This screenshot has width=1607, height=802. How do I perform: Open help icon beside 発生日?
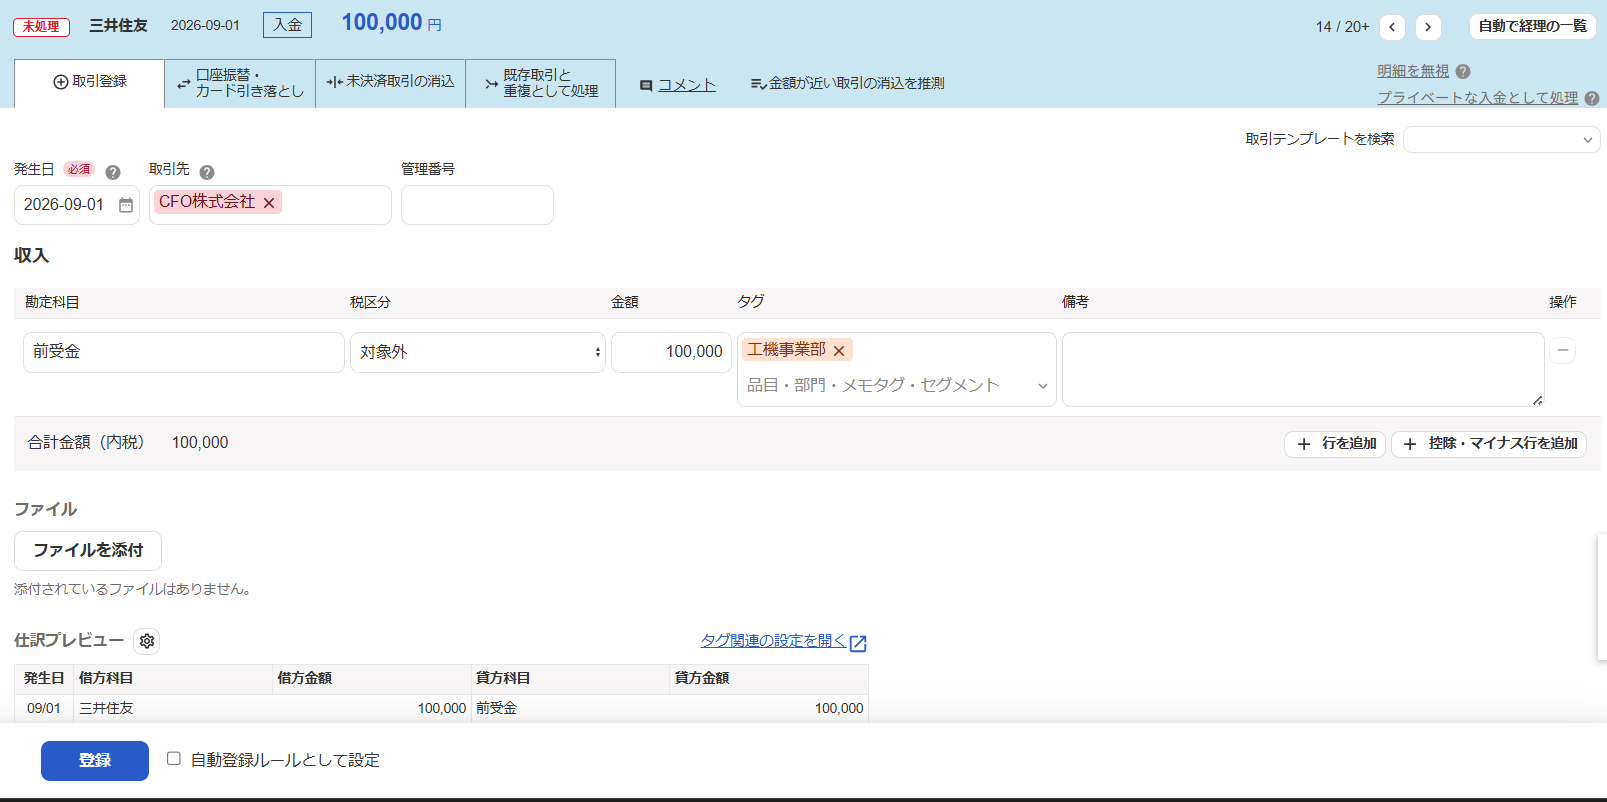[x=113, y=172]
